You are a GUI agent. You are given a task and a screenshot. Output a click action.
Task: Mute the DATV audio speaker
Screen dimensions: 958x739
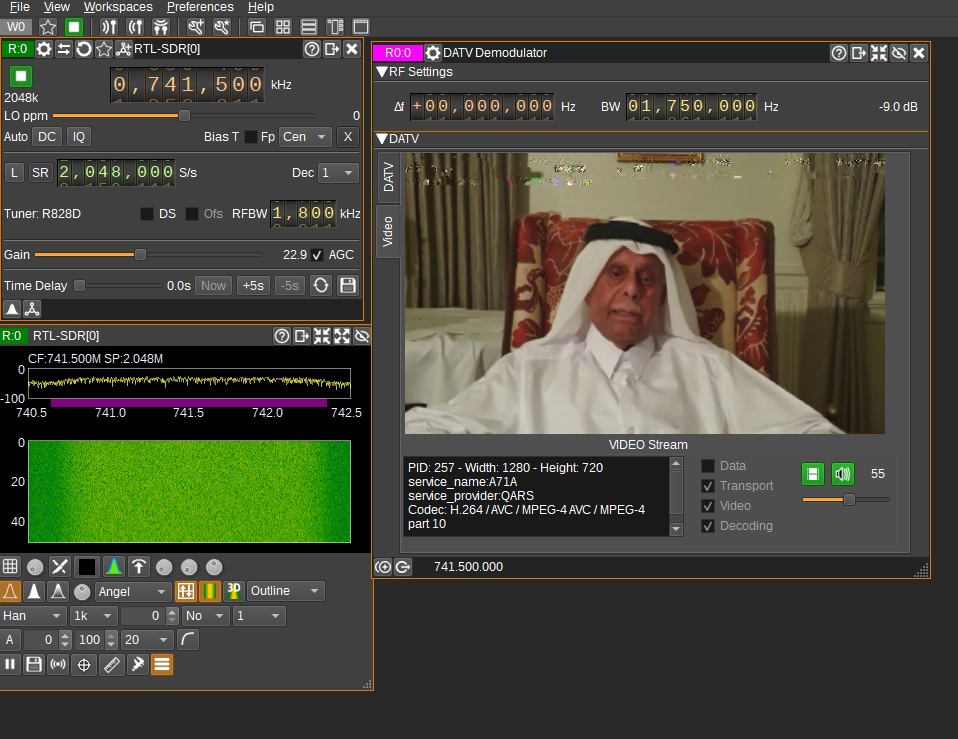pyautogui.click(x=843, y=474)
